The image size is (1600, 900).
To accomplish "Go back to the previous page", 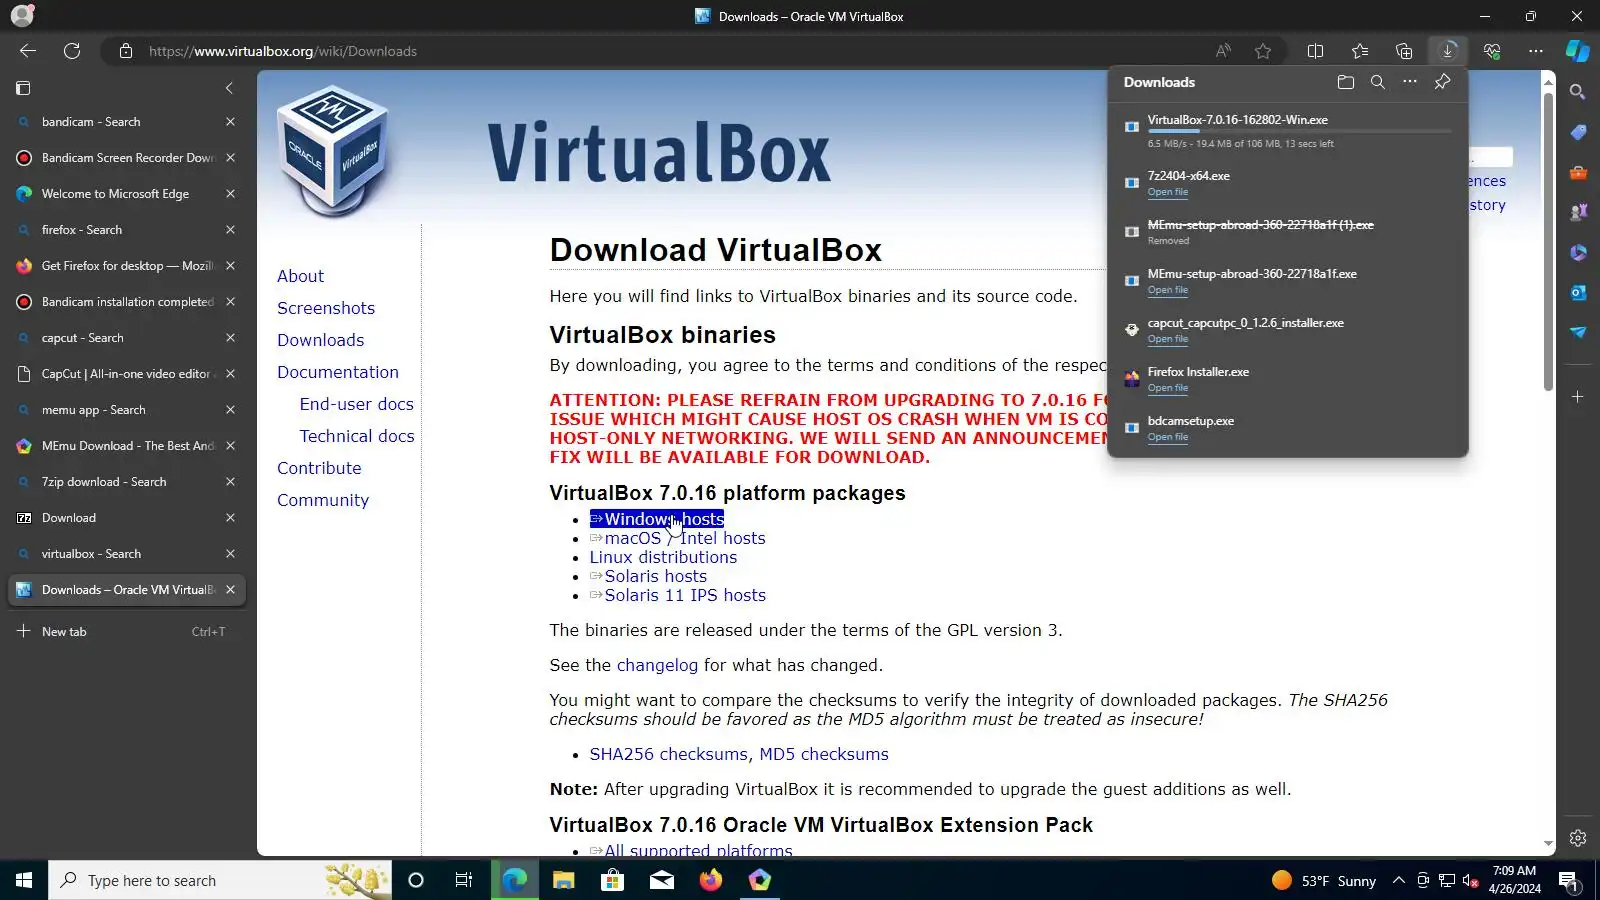I will 28,51.
